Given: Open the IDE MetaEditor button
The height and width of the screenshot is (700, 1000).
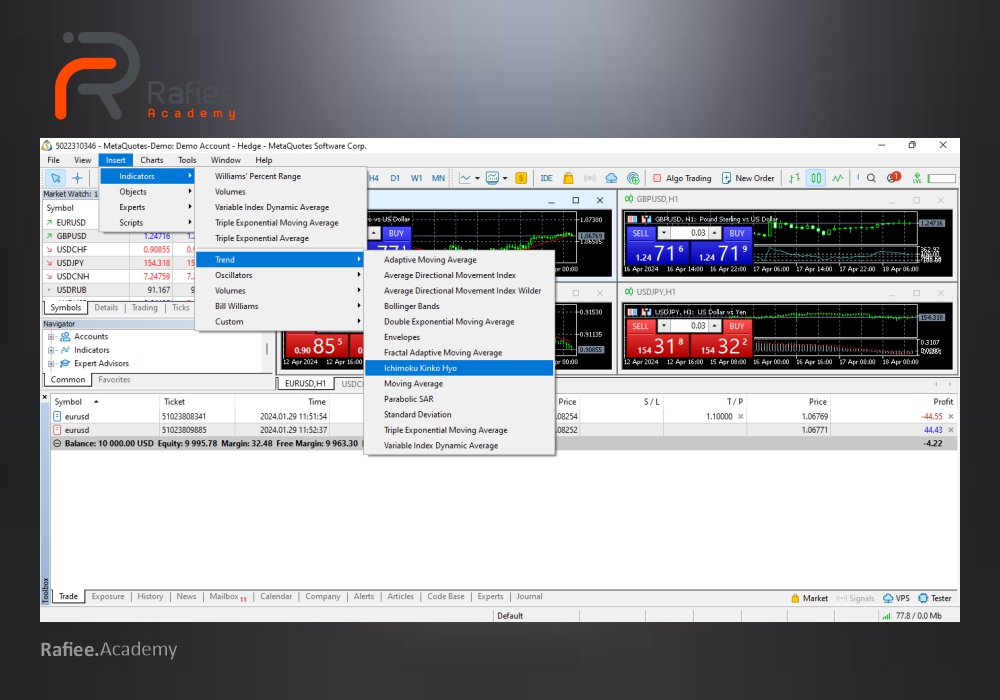Looking at the screenshot, I should coord(547,178).
